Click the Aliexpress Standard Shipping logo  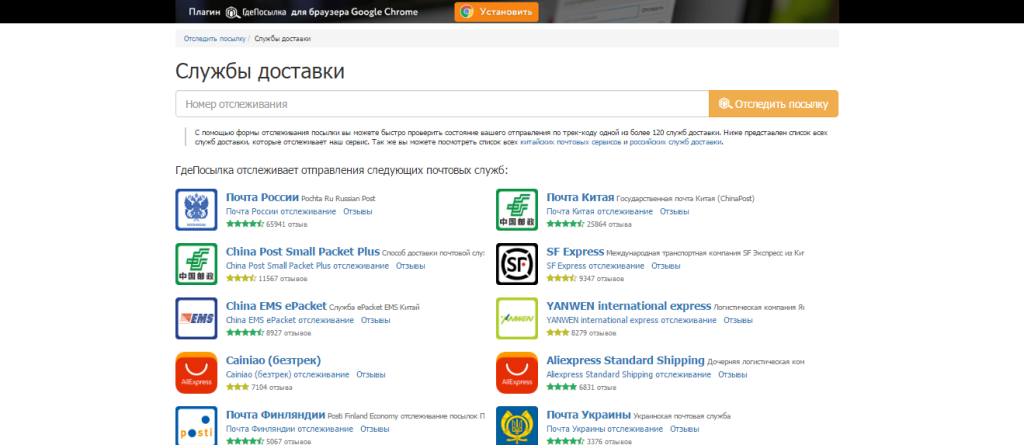pos(517,372)
